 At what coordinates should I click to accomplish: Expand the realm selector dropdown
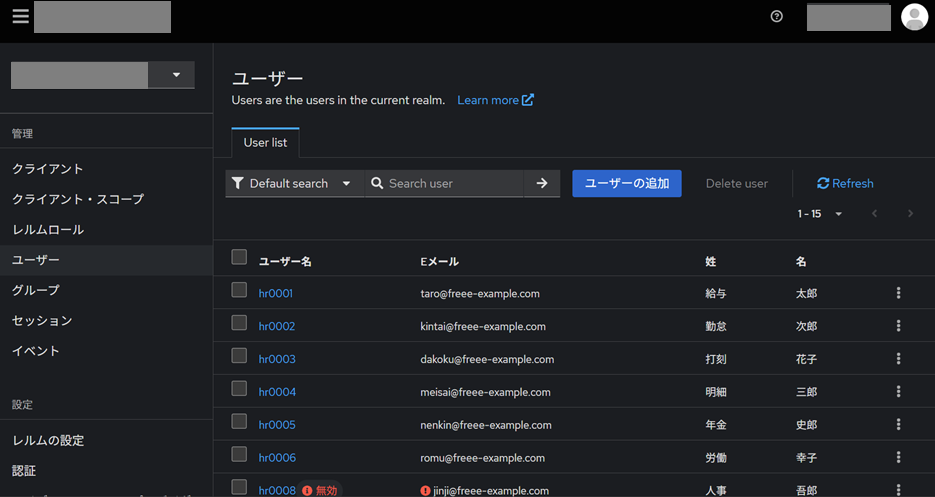[176, 75]
